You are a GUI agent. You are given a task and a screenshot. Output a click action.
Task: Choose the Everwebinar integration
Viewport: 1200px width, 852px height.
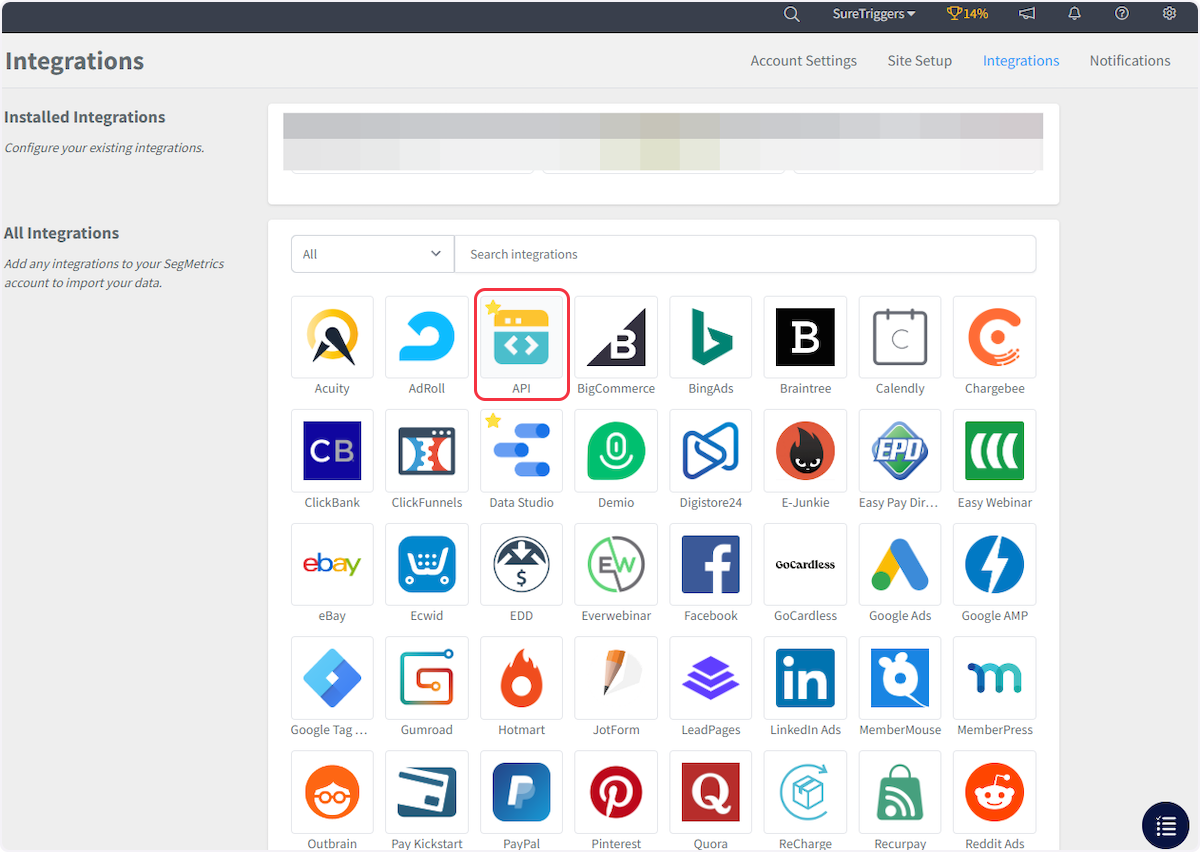click(616, 565)
